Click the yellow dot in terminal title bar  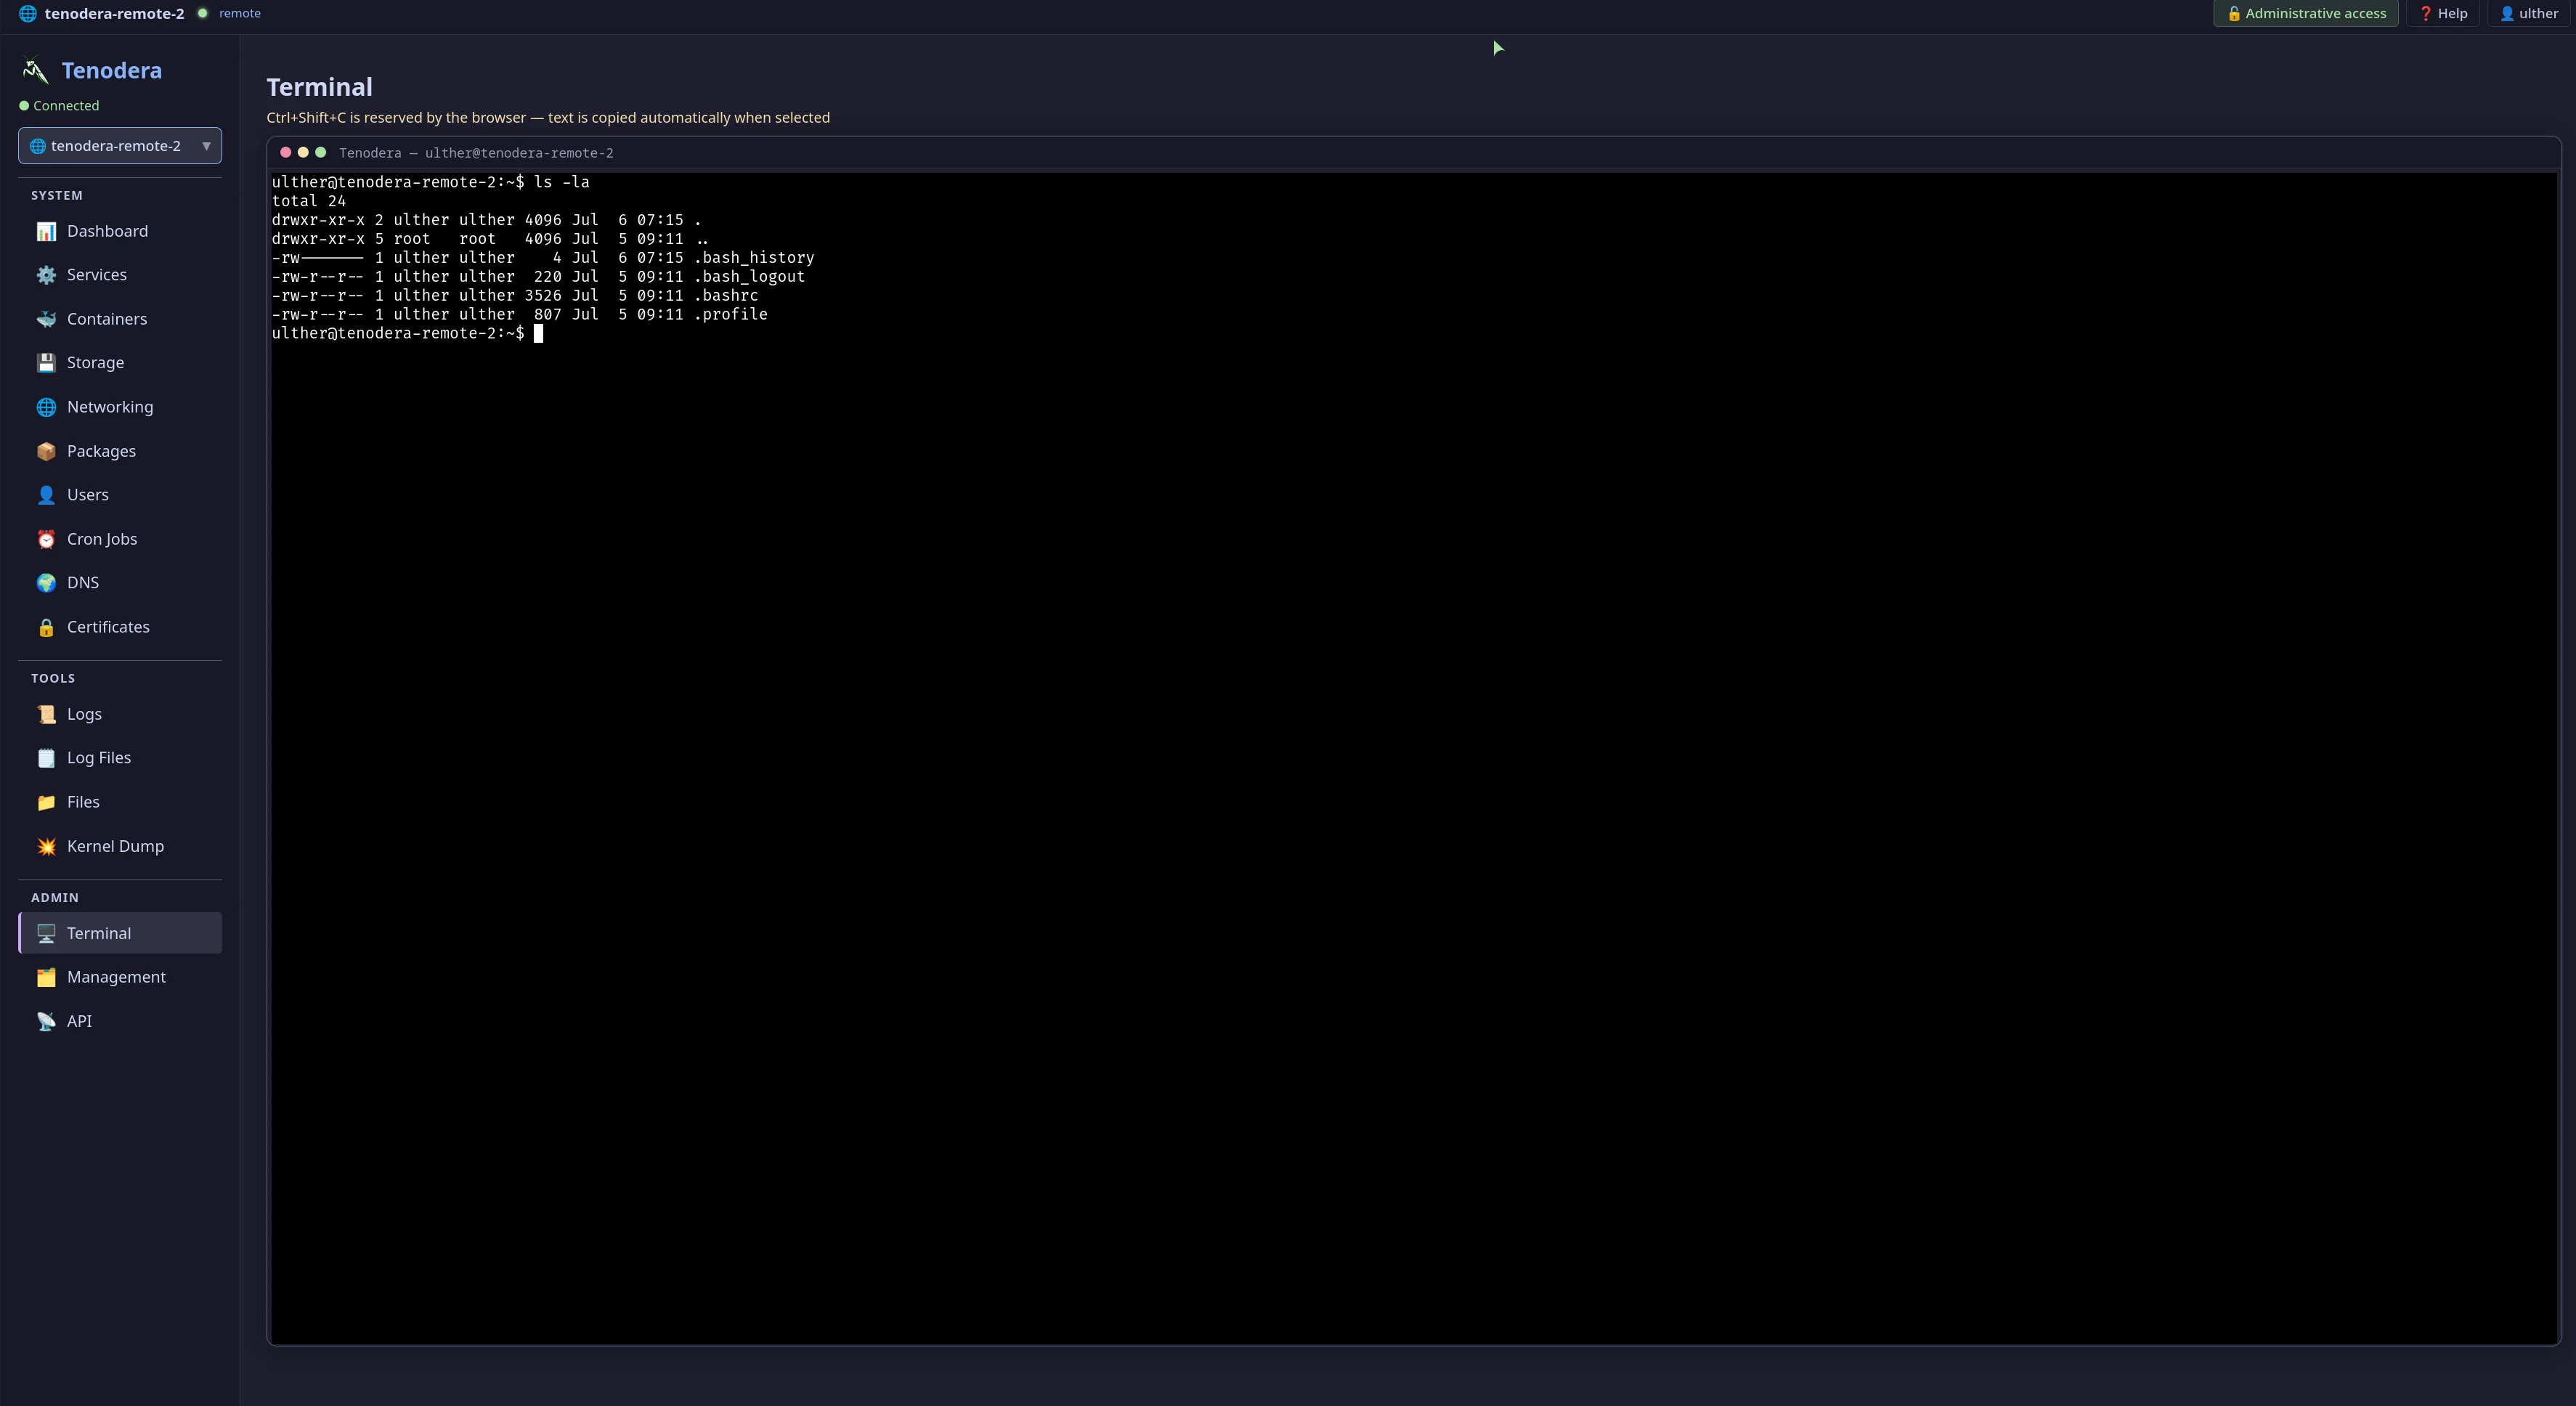[303, 152]
